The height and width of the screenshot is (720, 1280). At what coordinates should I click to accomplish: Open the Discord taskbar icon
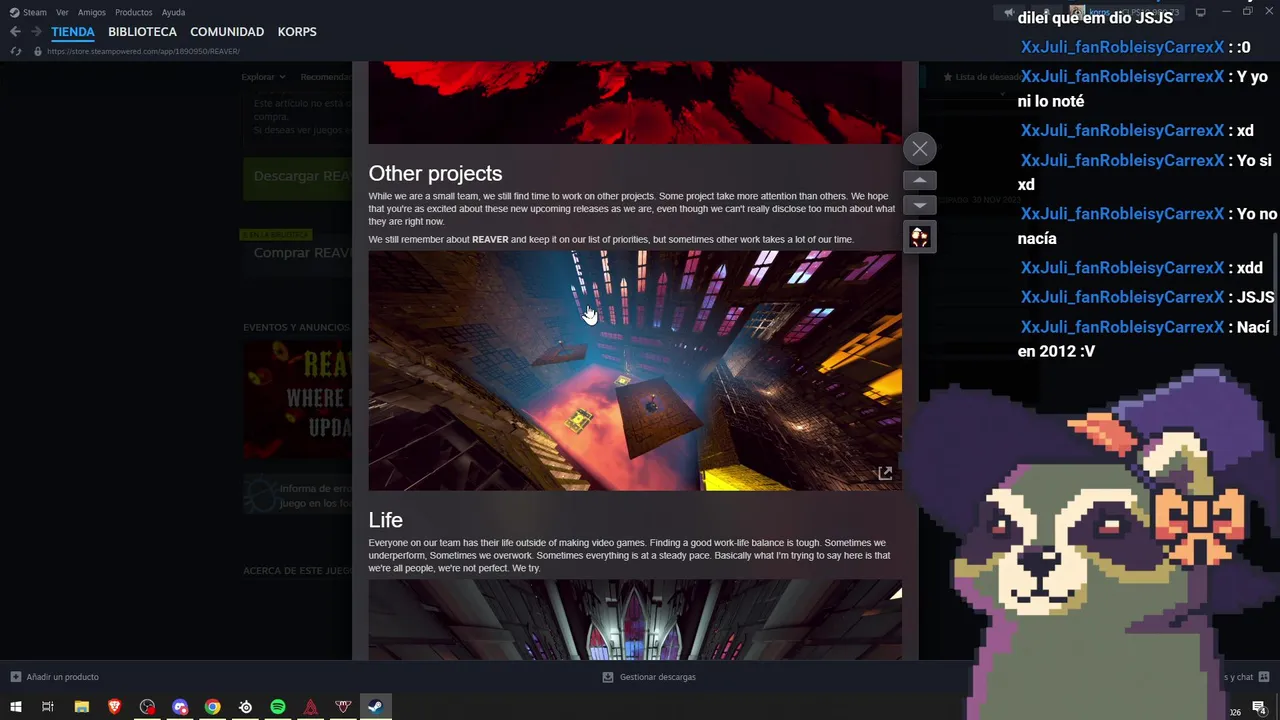tap(180, 707)
